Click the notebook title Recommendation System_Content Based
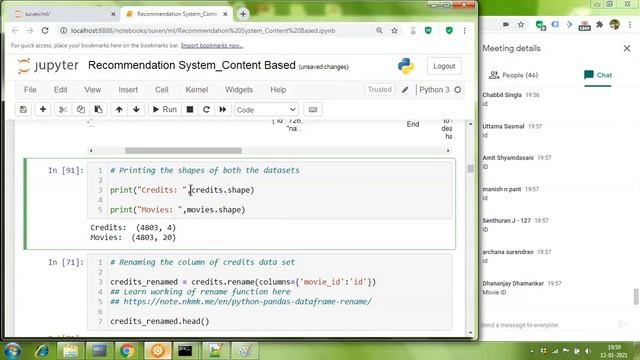This screenshot has width=640, height=360. tap(191, 65)
